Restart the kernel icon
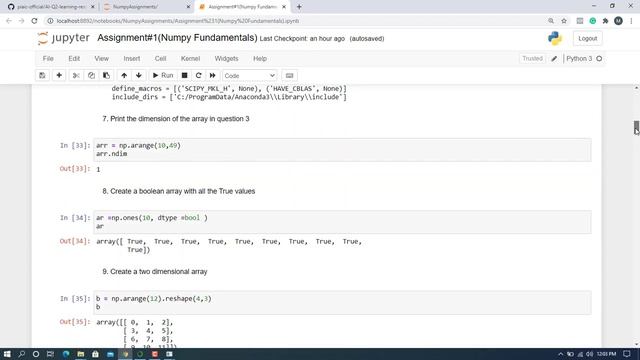The width and height of the screenshot is (640, 360). [x=198, y=76]
